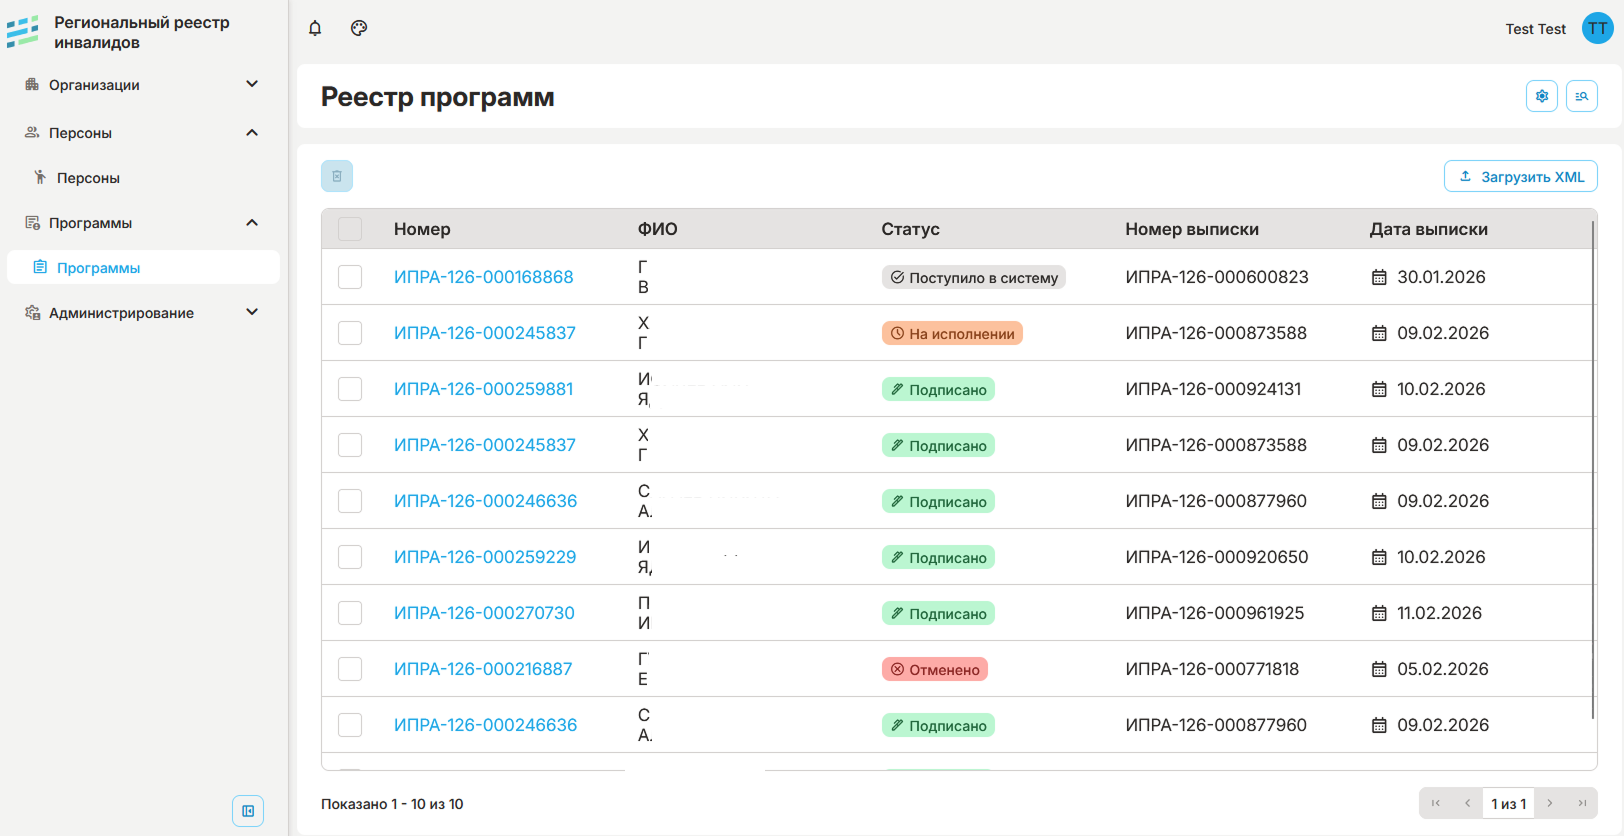The width and height of the screenshot is (1624, 836).
Task: Open the search filter icon
Action: tap(1581, 96)
